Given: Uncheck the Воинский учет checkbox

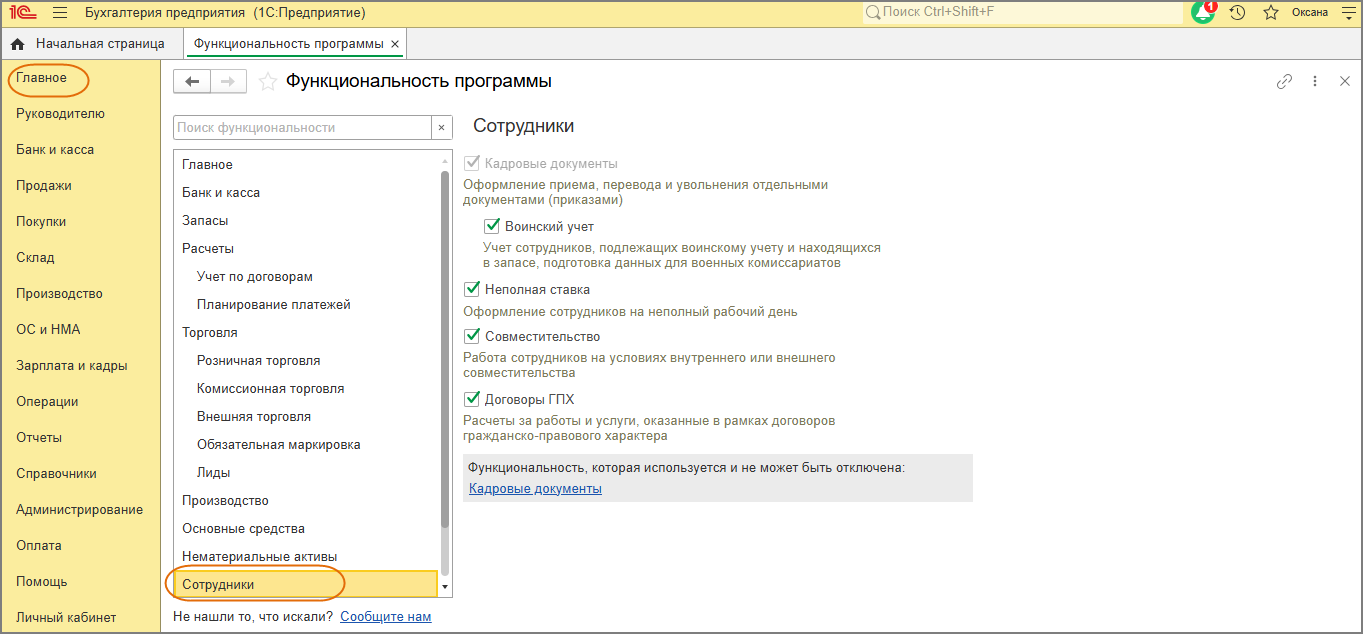Looking at the screenshot, I should [492, 226].
